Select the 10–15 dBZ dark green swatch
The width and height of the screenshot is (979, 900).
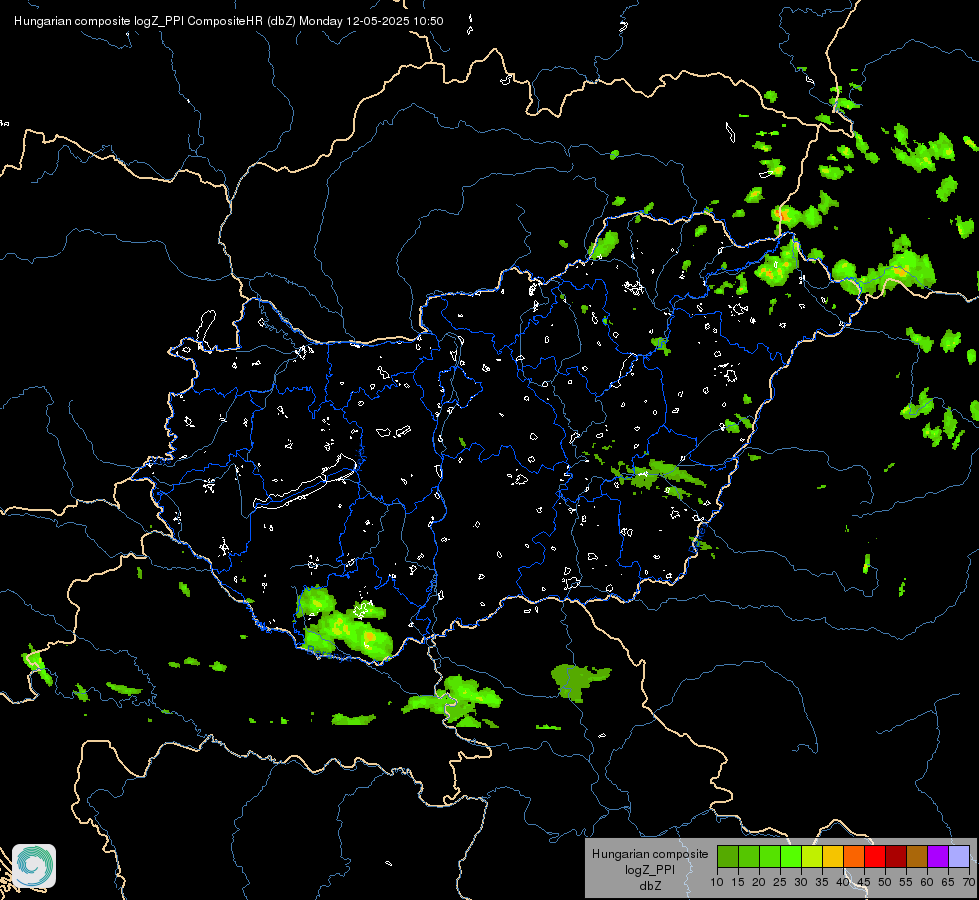727,856
